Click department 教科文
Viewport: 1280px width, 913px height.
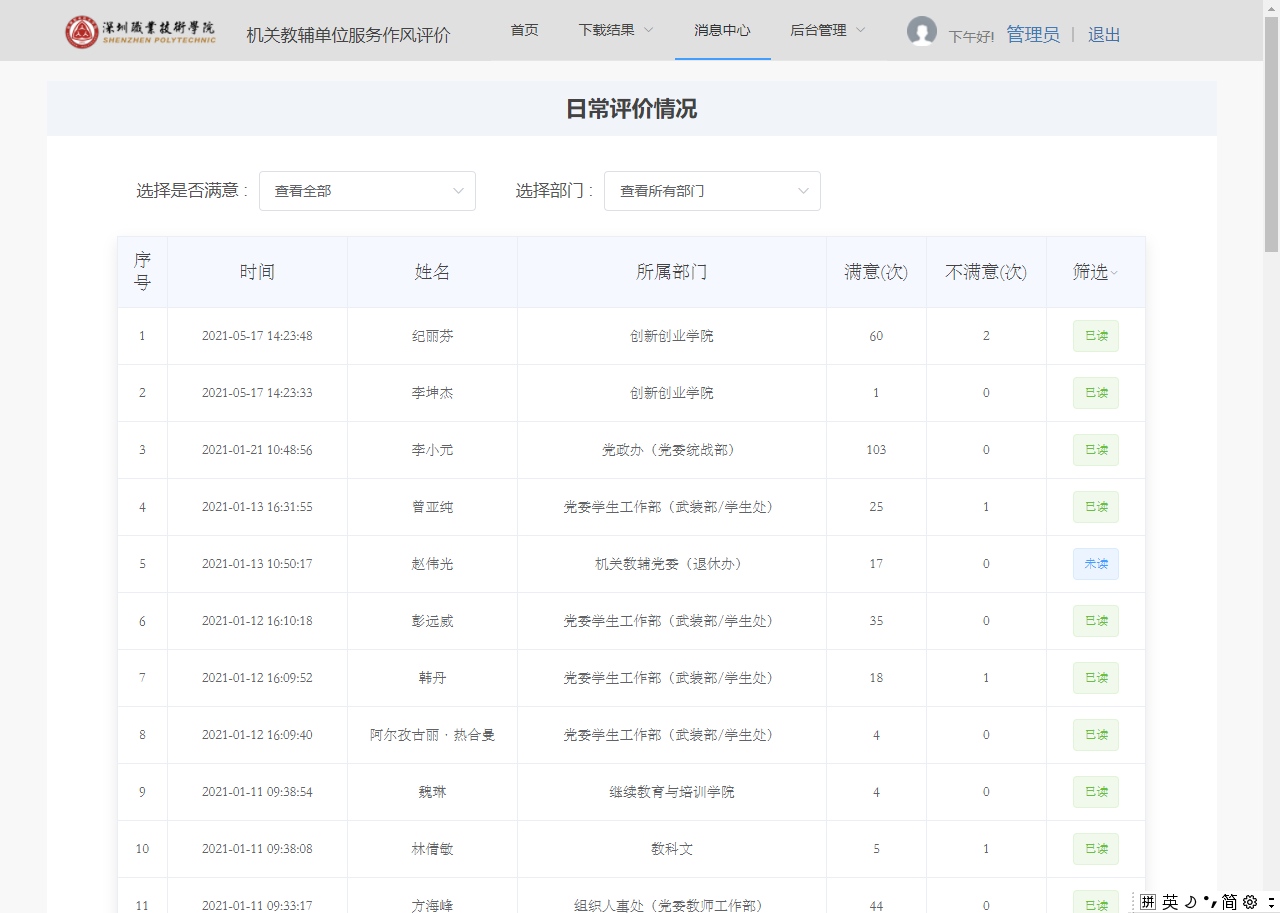point(672,849)
